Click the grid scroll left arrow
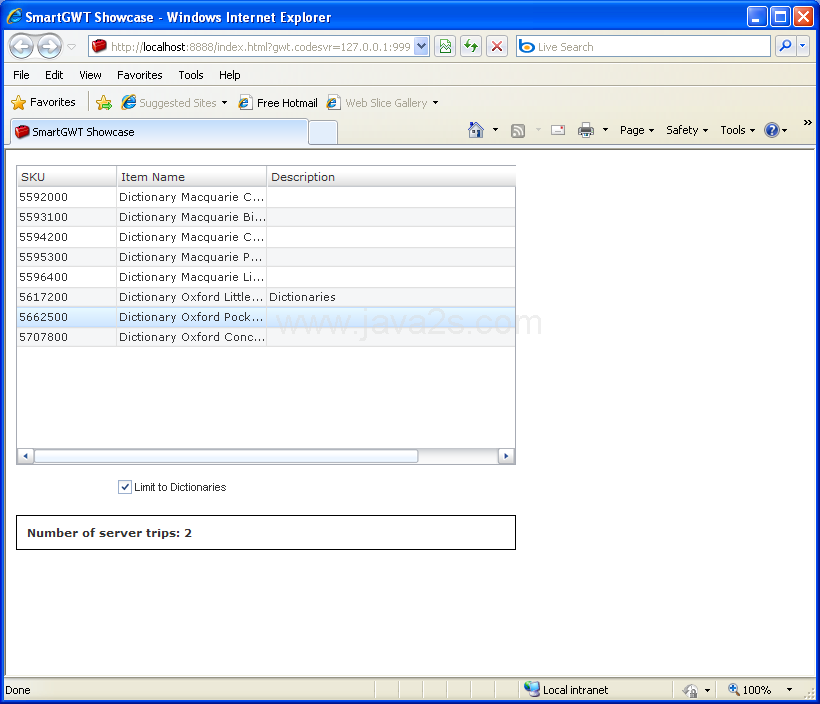This screenshot has height=704, width=820. pyautogui.click(x=25, y=456)
